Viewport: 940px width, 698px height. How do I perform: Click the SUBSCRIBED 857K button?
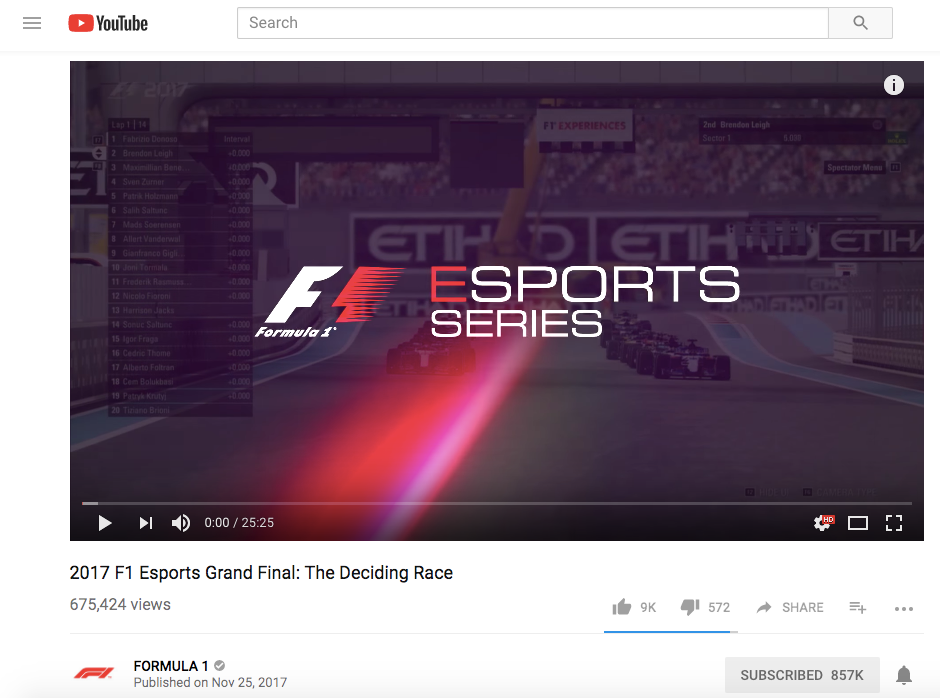coord(802,675)
